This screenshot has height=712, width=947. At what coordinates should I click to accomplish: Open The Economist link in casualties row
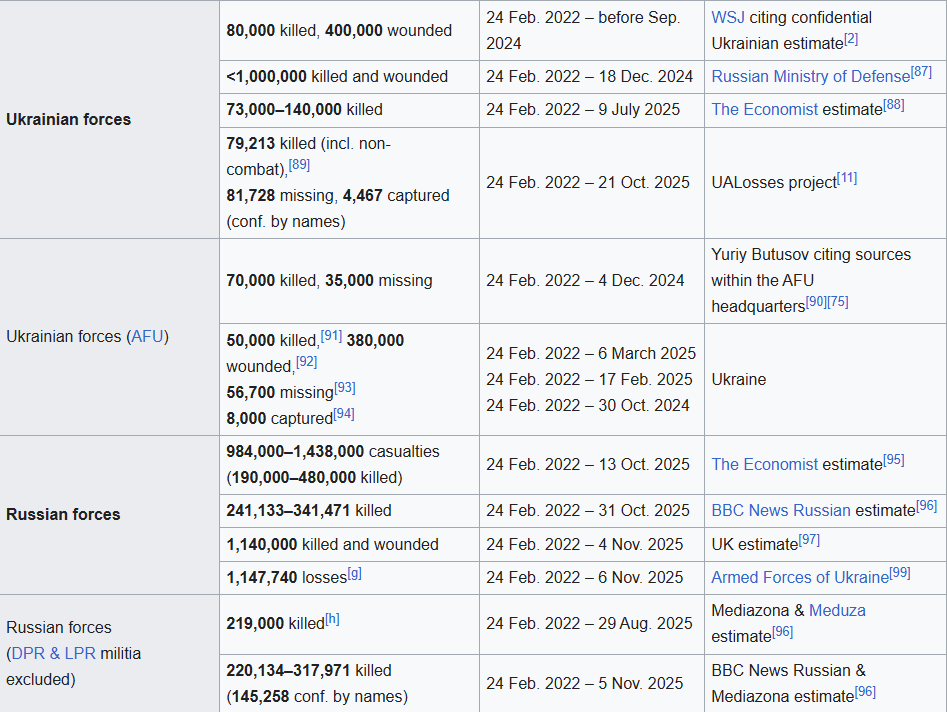coord(764,464)
